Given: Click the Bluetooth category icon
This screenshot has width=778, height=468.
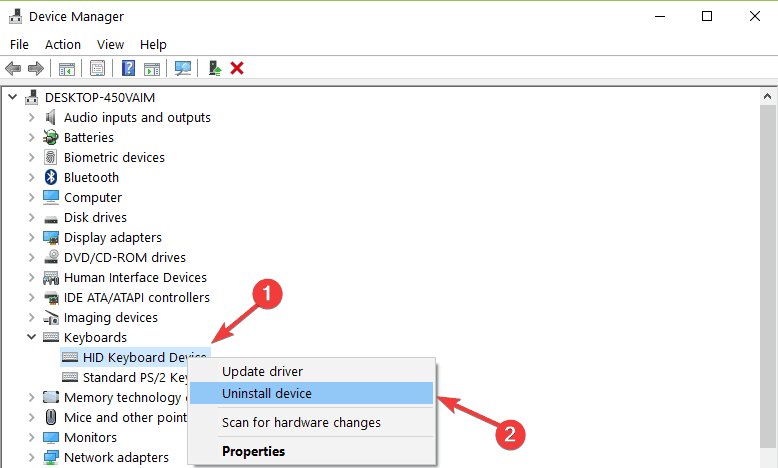Looking at the screenshot, I should coord(51,177).
